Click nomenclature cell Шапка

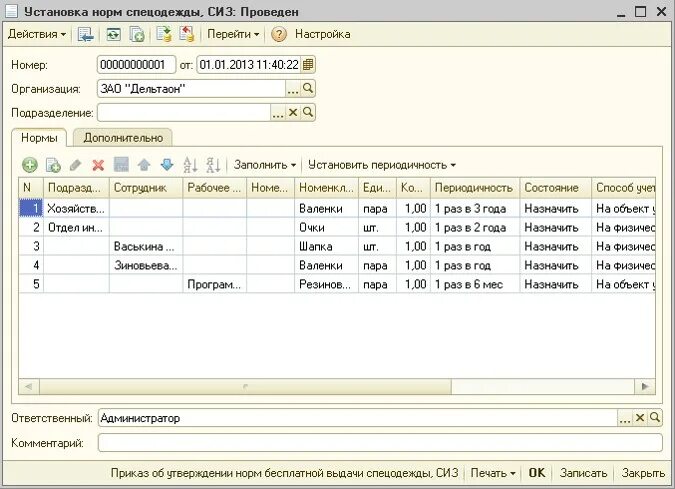coord(326,246)
